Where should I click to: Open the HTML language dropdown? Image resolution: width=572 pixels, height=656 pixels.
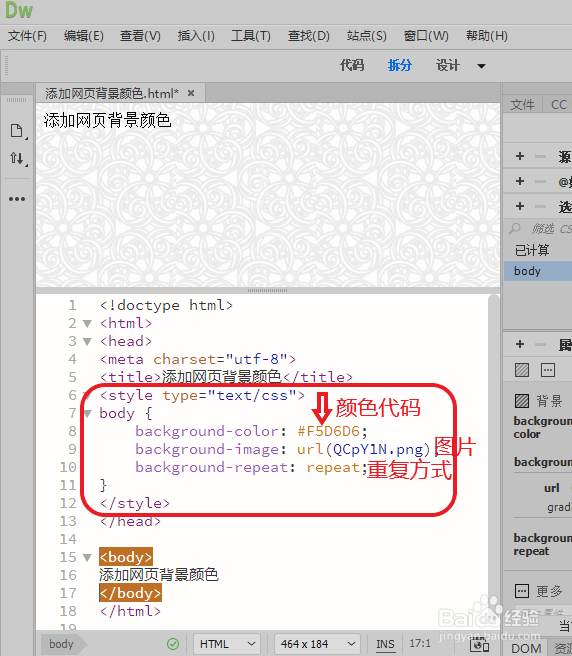(x=227, y=644)
